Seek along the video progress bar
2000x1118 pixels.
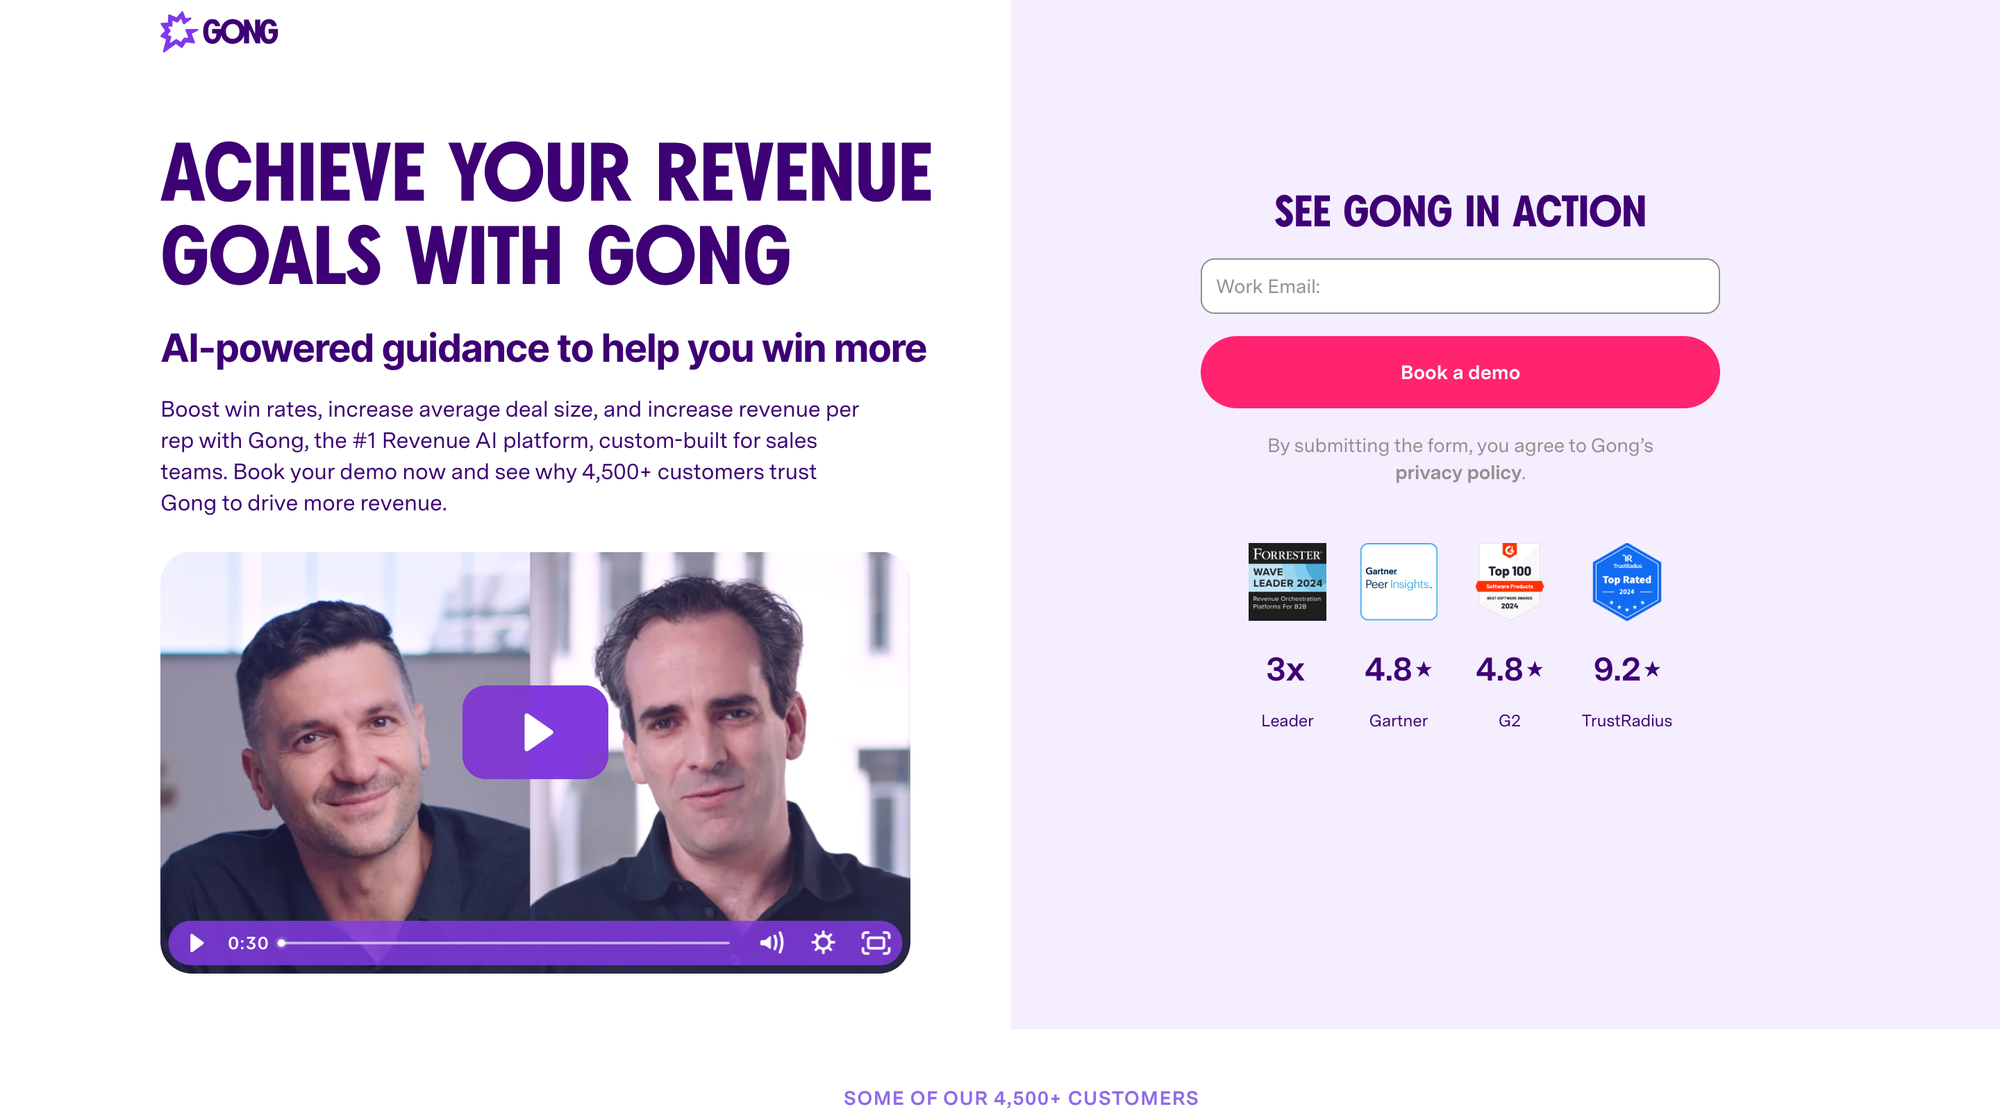tap(505, 943)
